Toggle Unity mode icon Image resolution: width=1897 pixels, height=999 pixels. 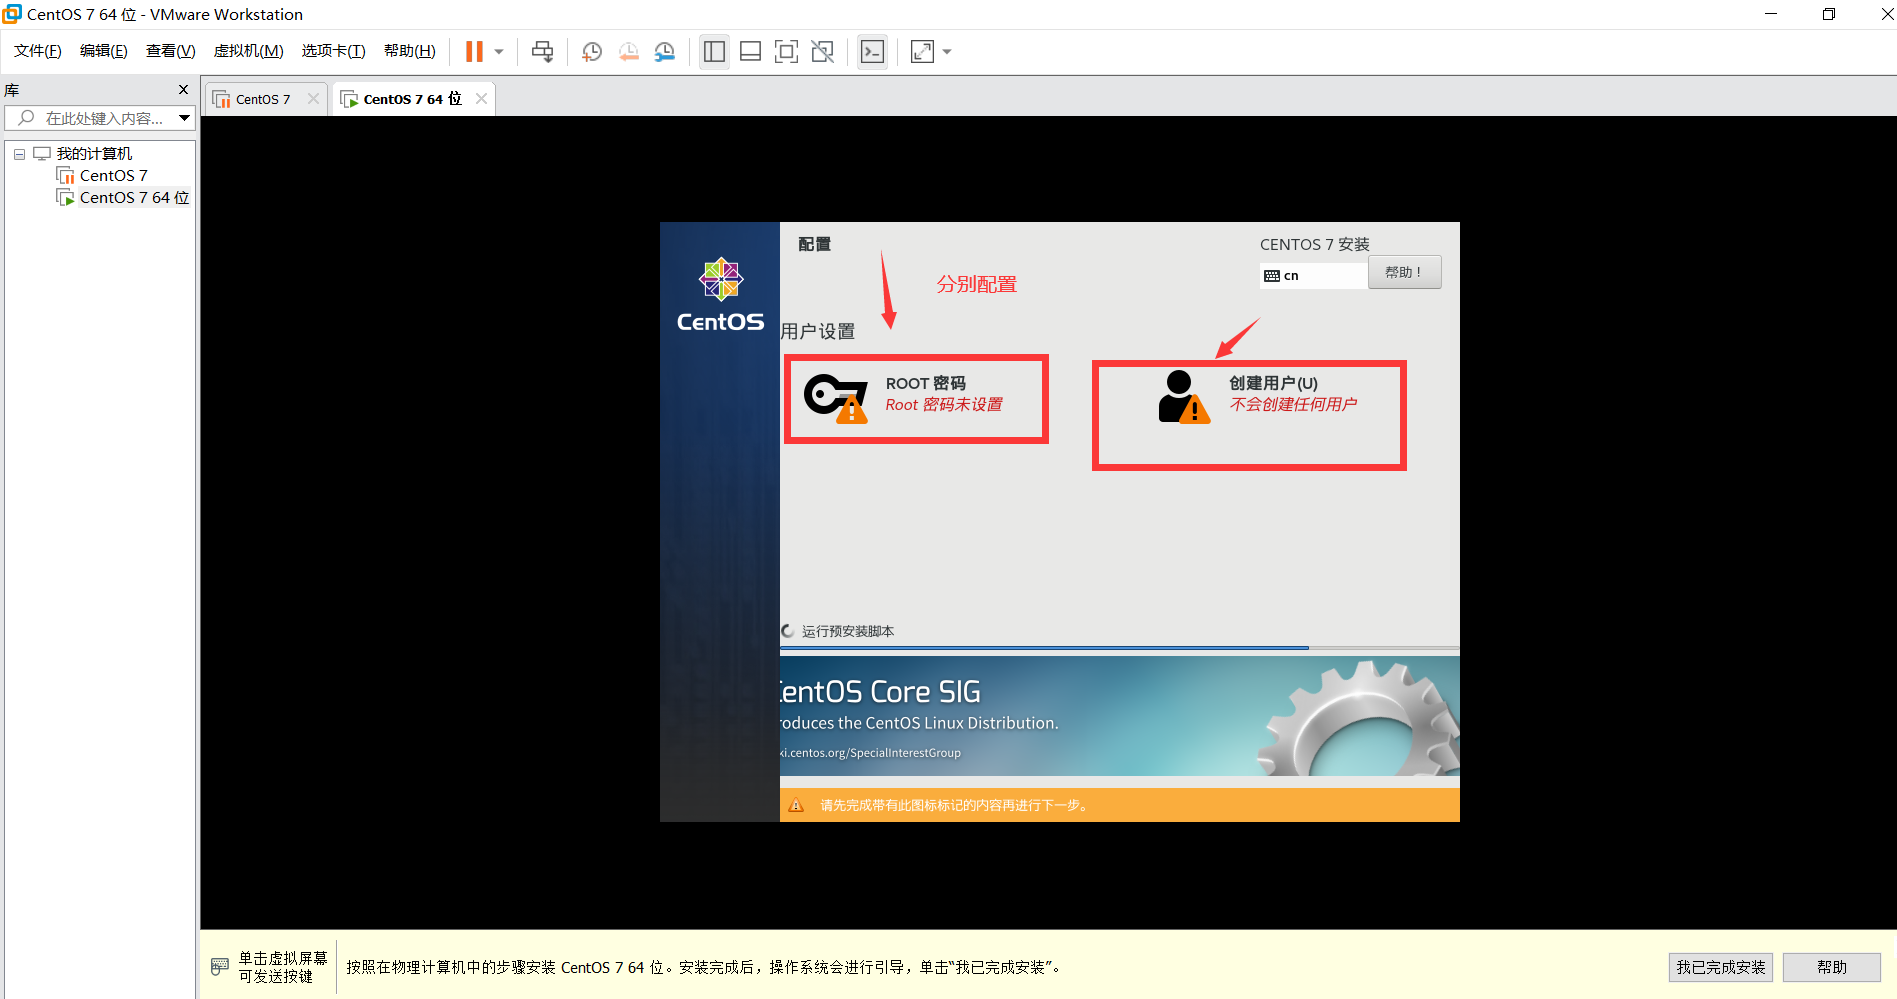pyautogui.click(x=822, y=51)
